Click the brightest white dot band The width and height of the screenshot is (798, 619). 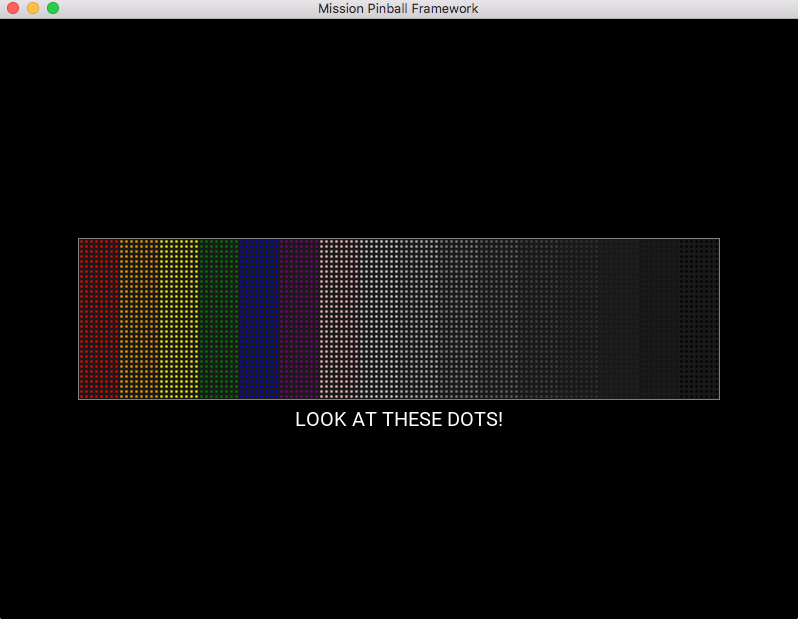pos(379,318)
